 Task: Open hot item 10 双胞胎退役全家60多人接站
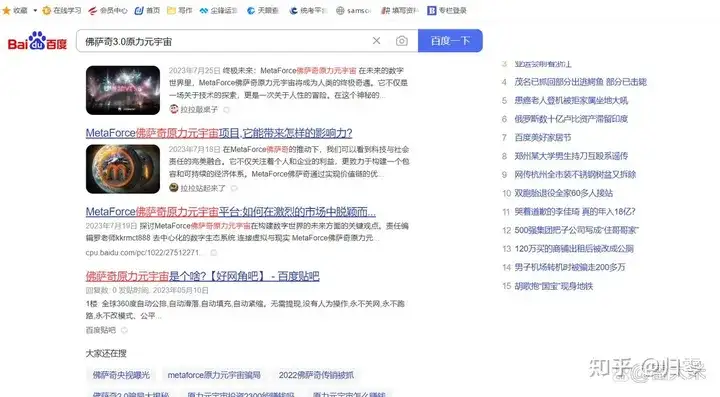click(x=564, y=193)
